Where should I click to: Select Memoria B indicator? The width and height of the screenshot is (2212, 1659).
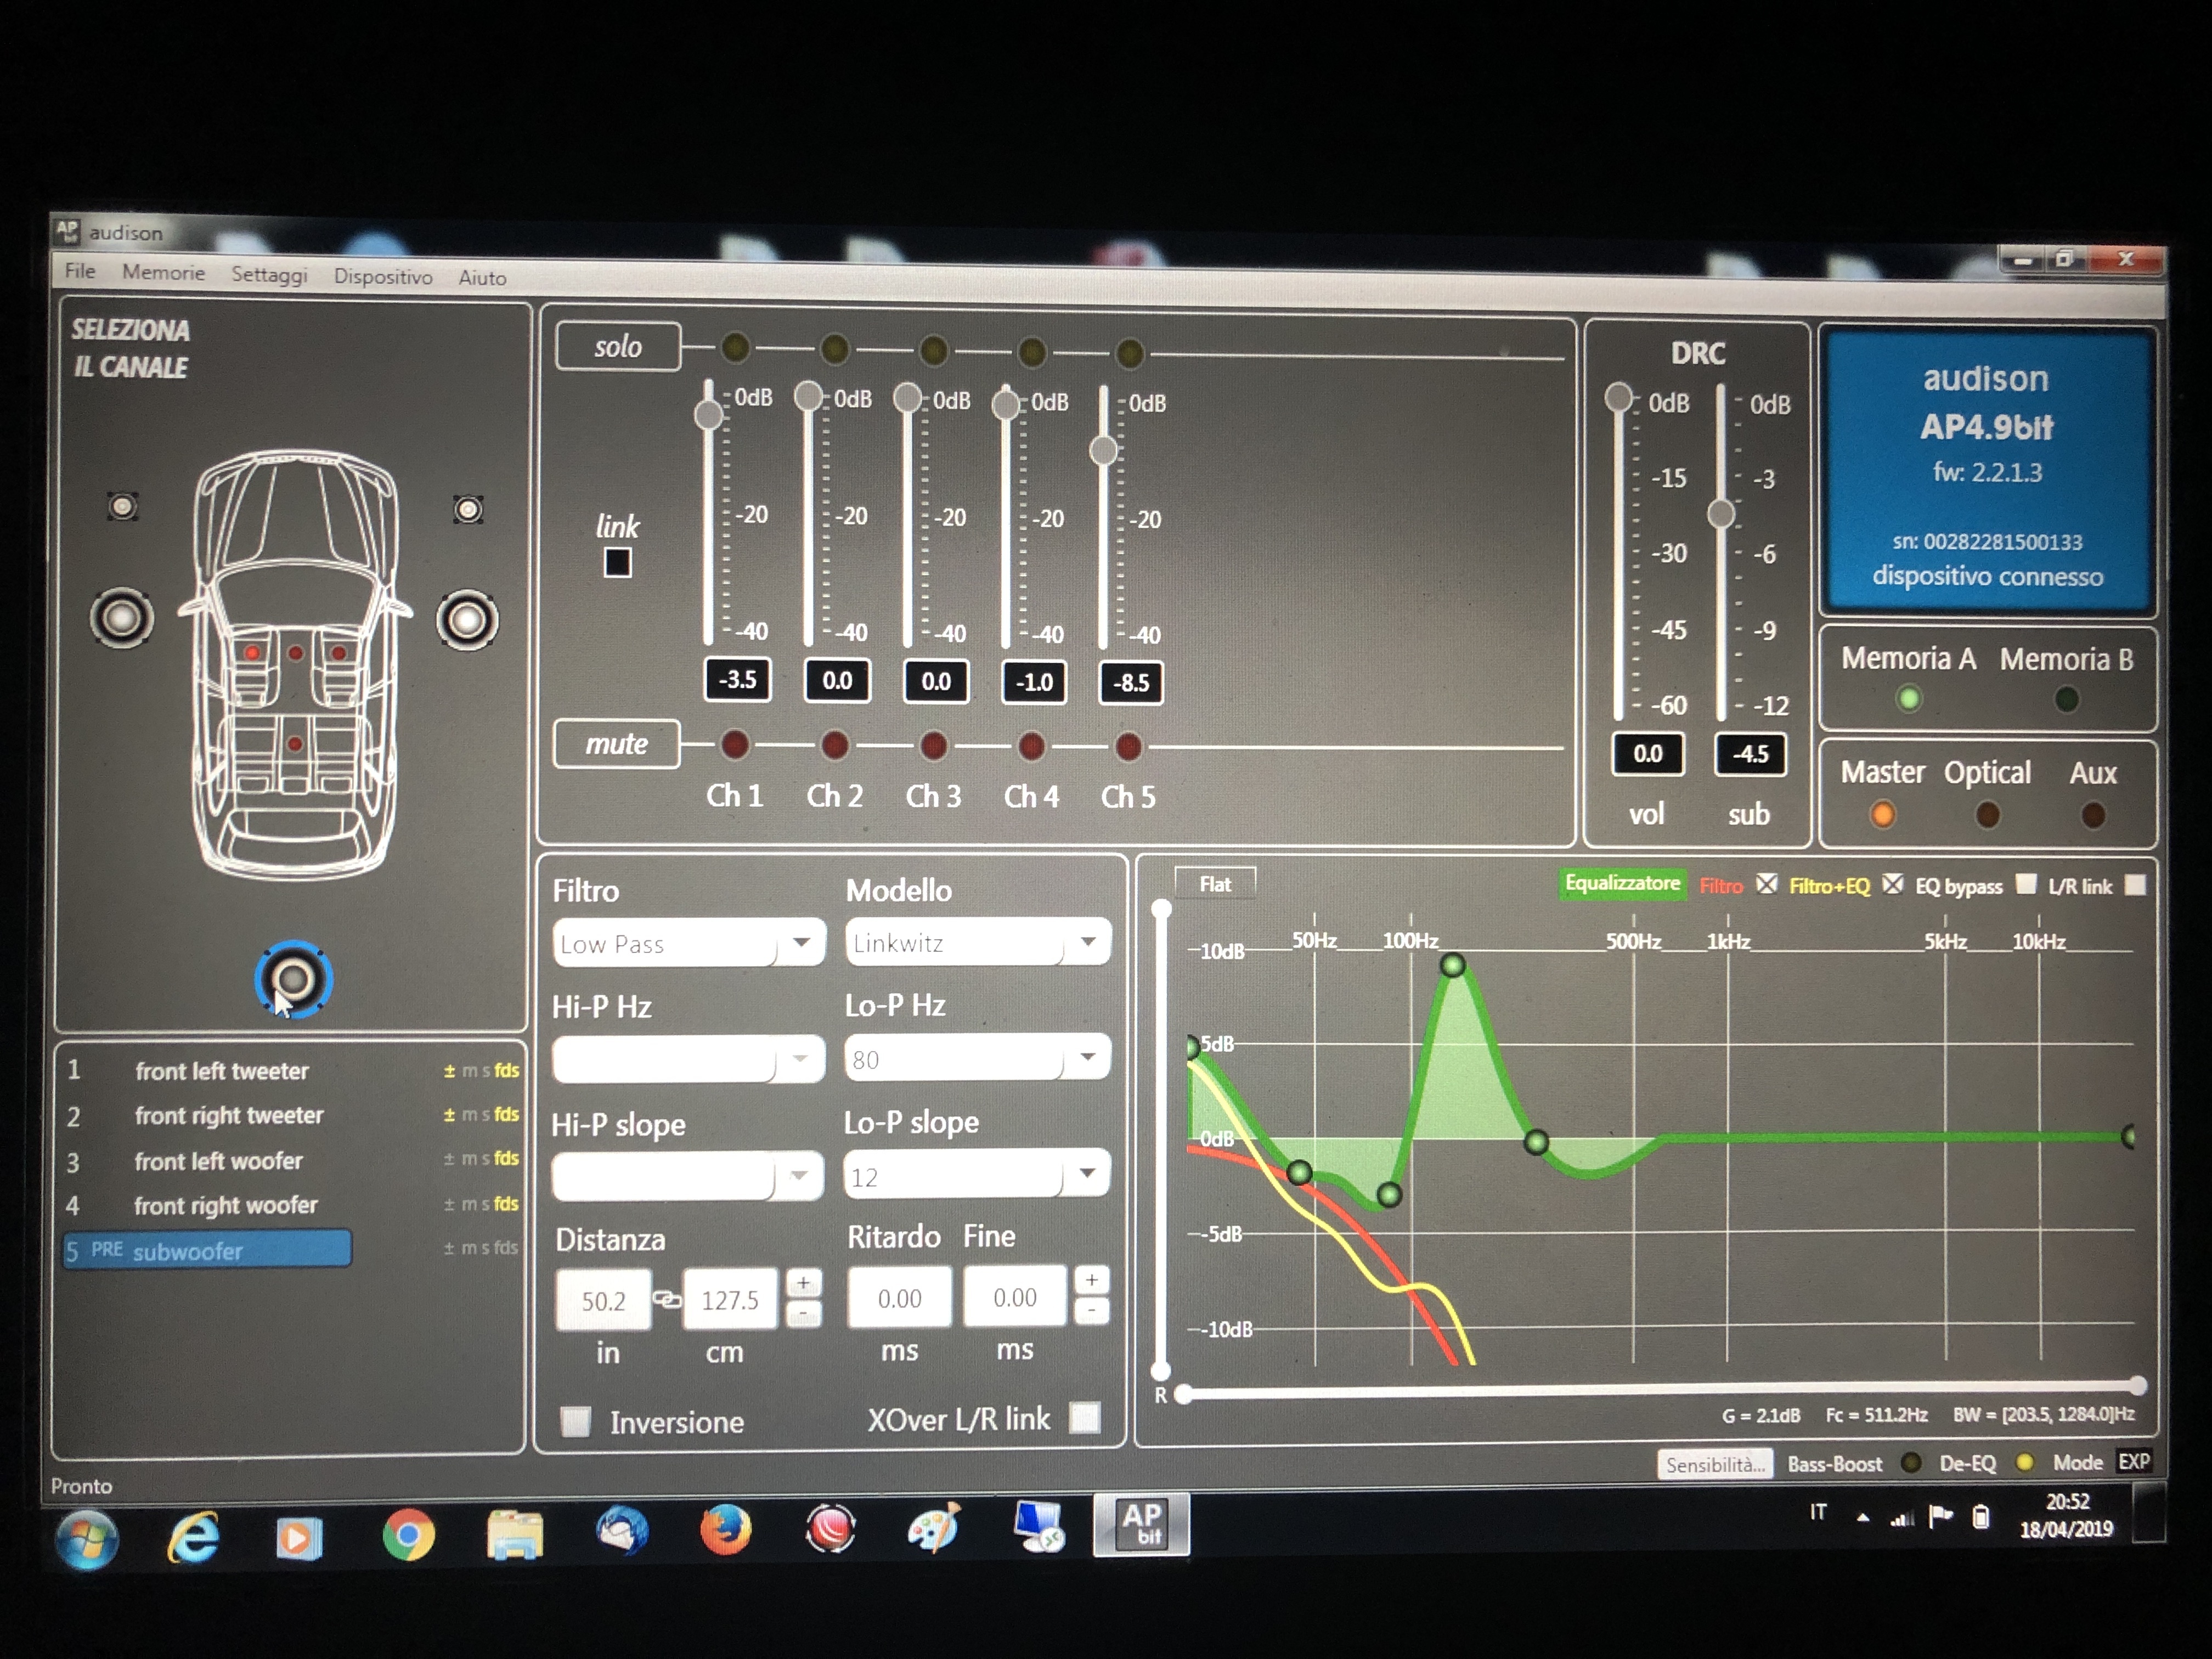pos(2067,700)
